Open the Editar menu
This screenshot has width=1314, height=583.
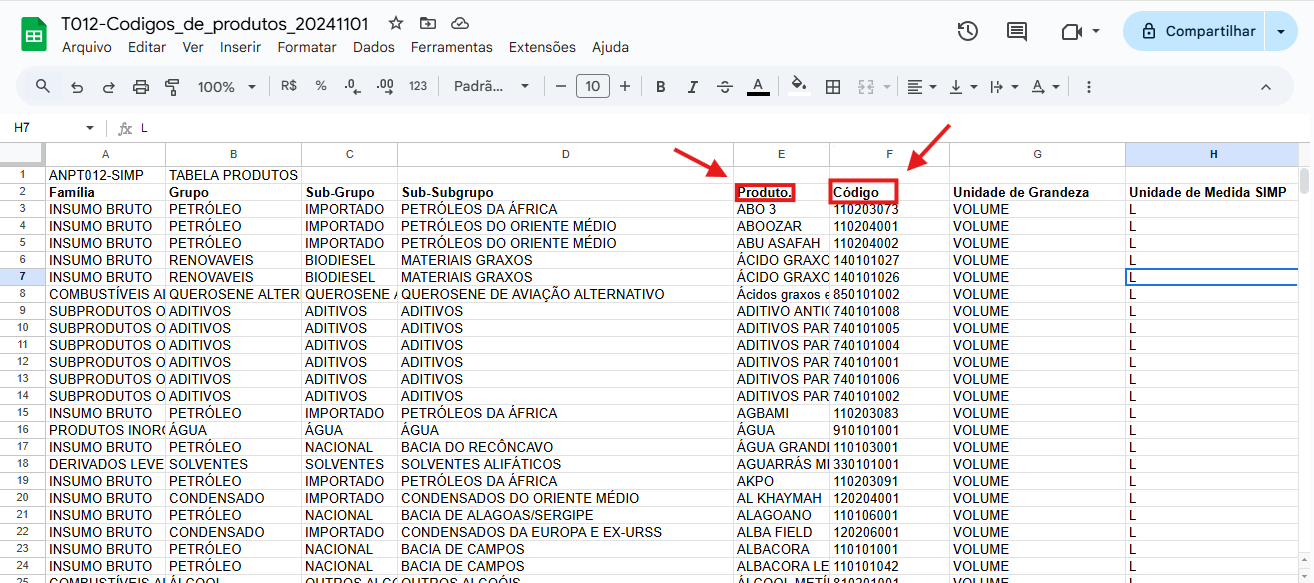(147, 47)
